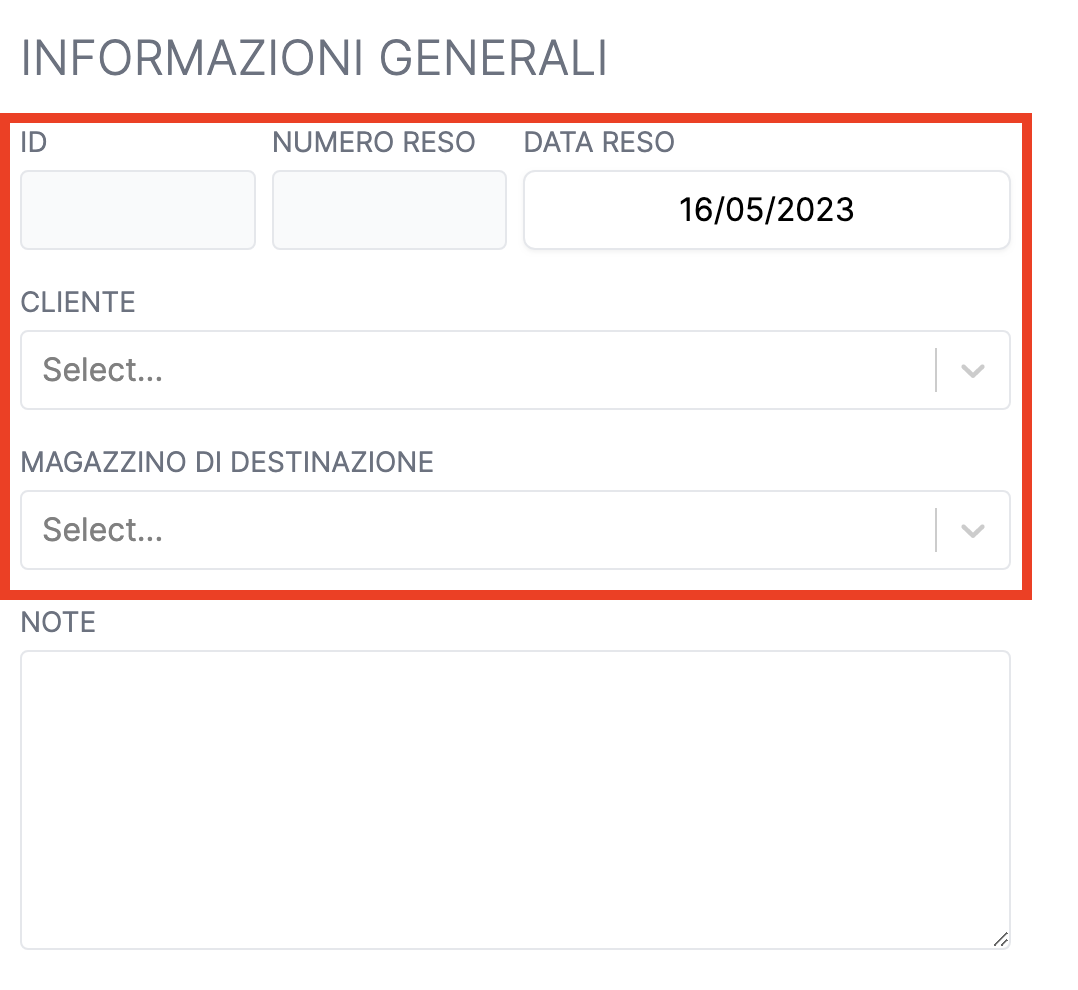This screenshot has height=990, width=1078.
Task: Click the NOTE label
Action: [x=58, y=622]
